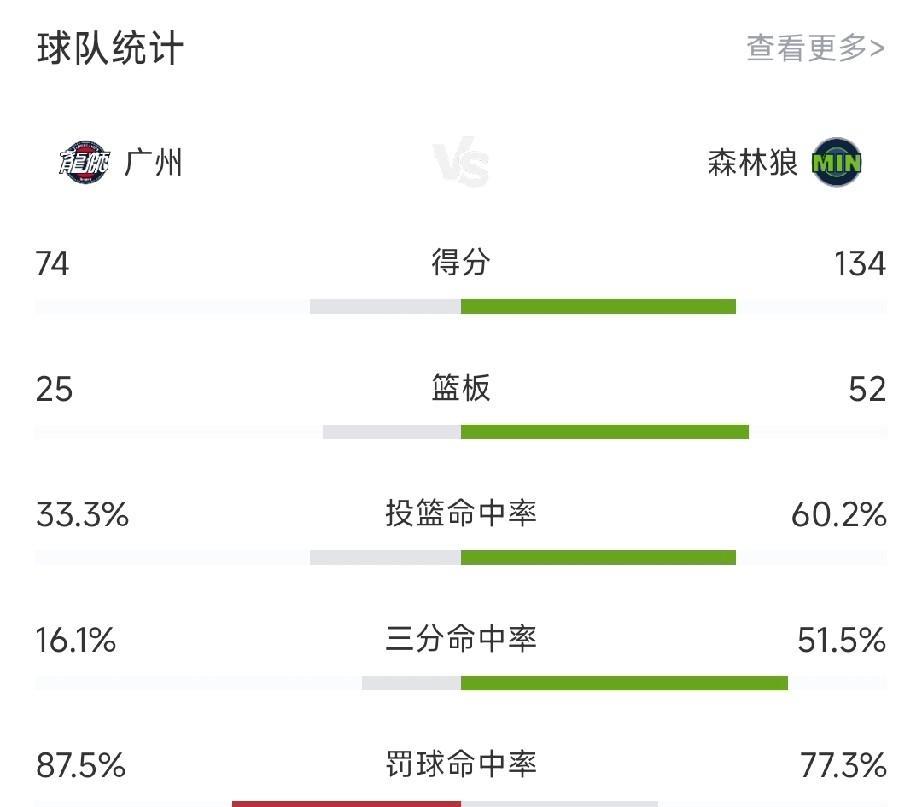Click the 60.2% field goal value
Screen dimensions: 922x807
coord(838,515)
